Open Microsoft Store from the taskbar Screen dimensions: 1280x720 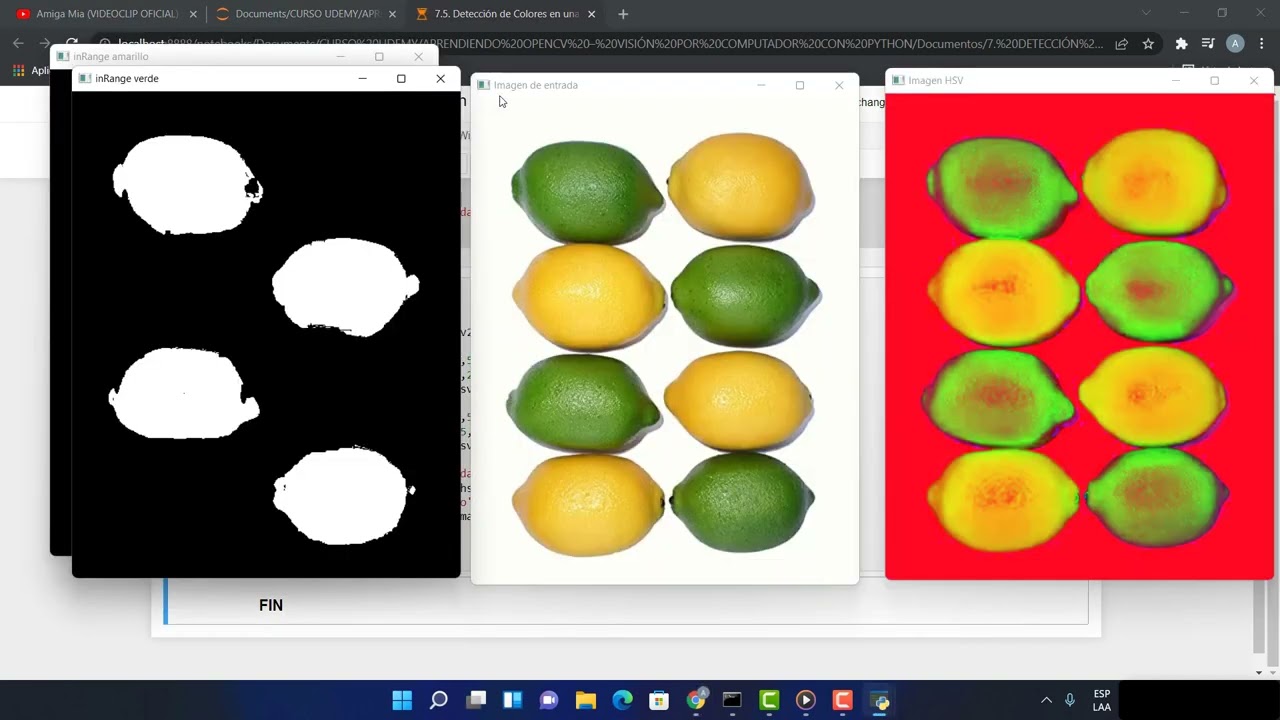click(659, 700)
